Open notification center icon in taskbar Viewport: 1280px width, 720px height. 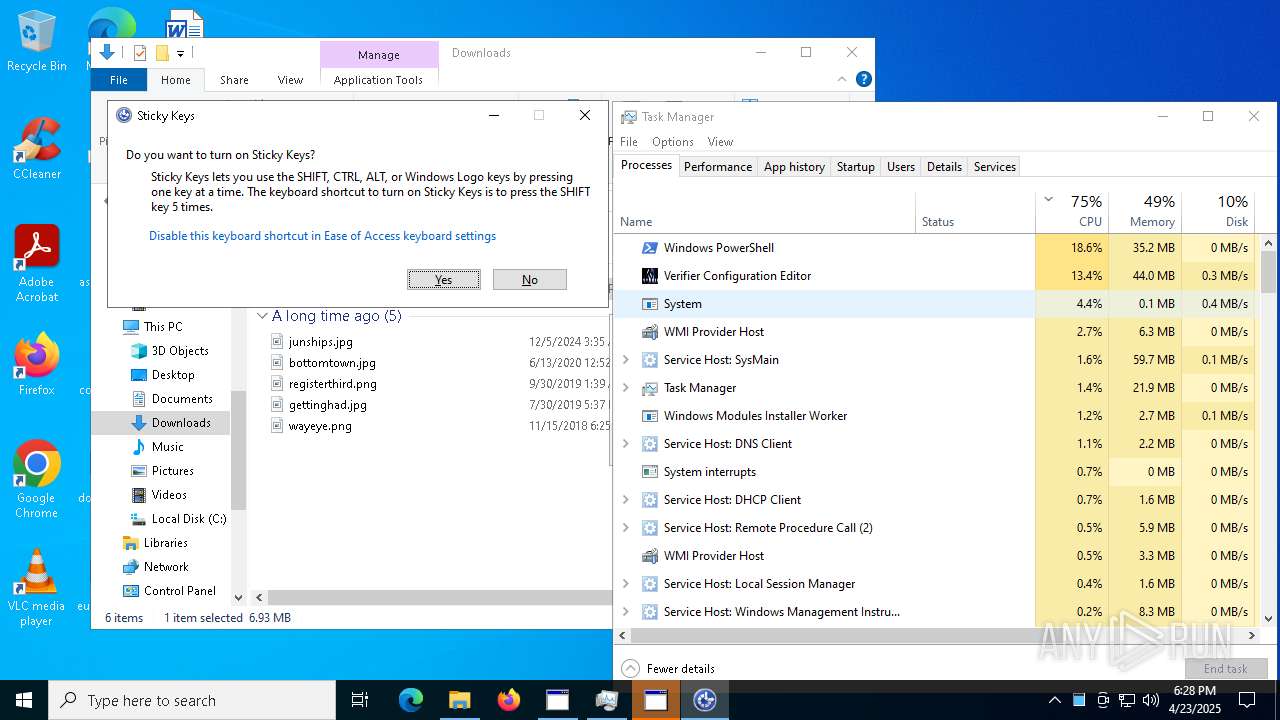click(x=1247, y=700)
